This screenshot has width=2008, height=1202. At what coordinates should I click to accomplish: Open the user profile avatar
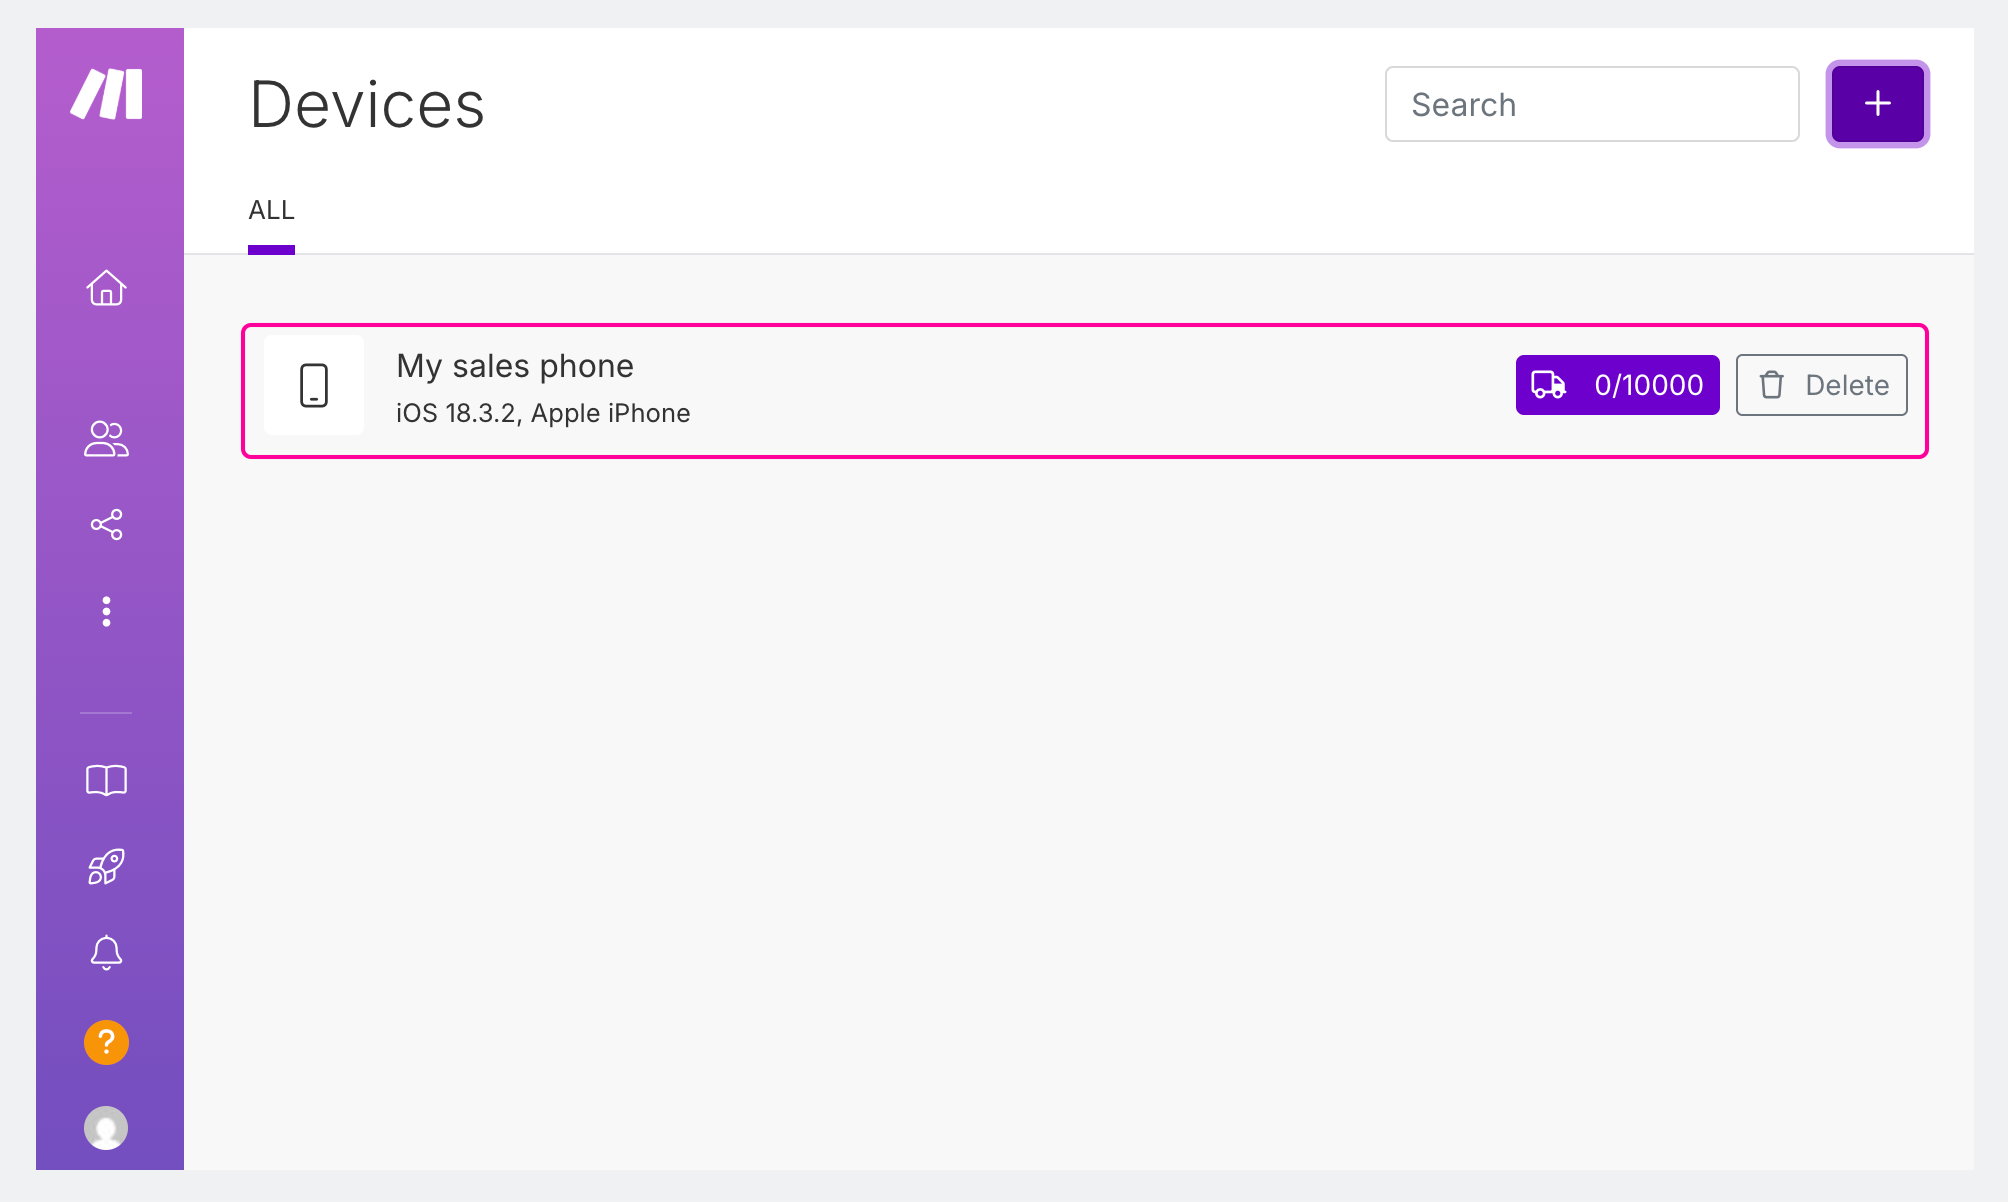[x=106, y=1128]
